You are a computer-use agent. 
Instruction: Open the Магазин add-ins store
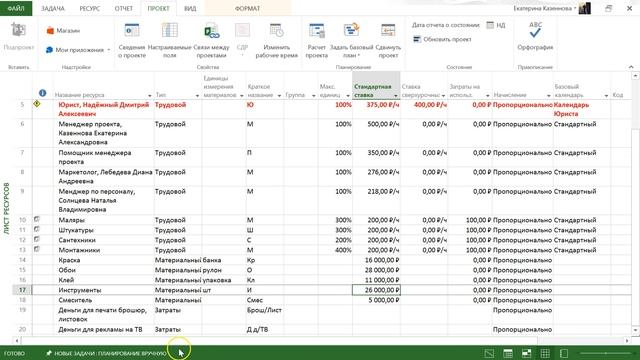coord(63,31)
